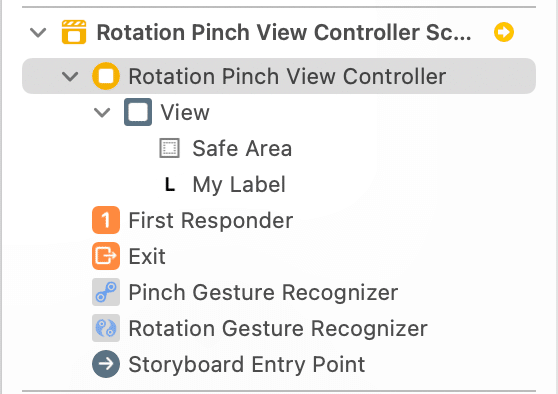Click the Safe Area dashed square icon
Screen dimensions: 558x394
[169, 148]
